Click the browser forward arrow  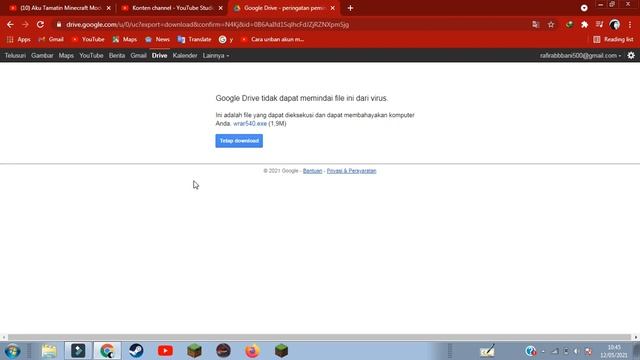click(x=25, y=24)
